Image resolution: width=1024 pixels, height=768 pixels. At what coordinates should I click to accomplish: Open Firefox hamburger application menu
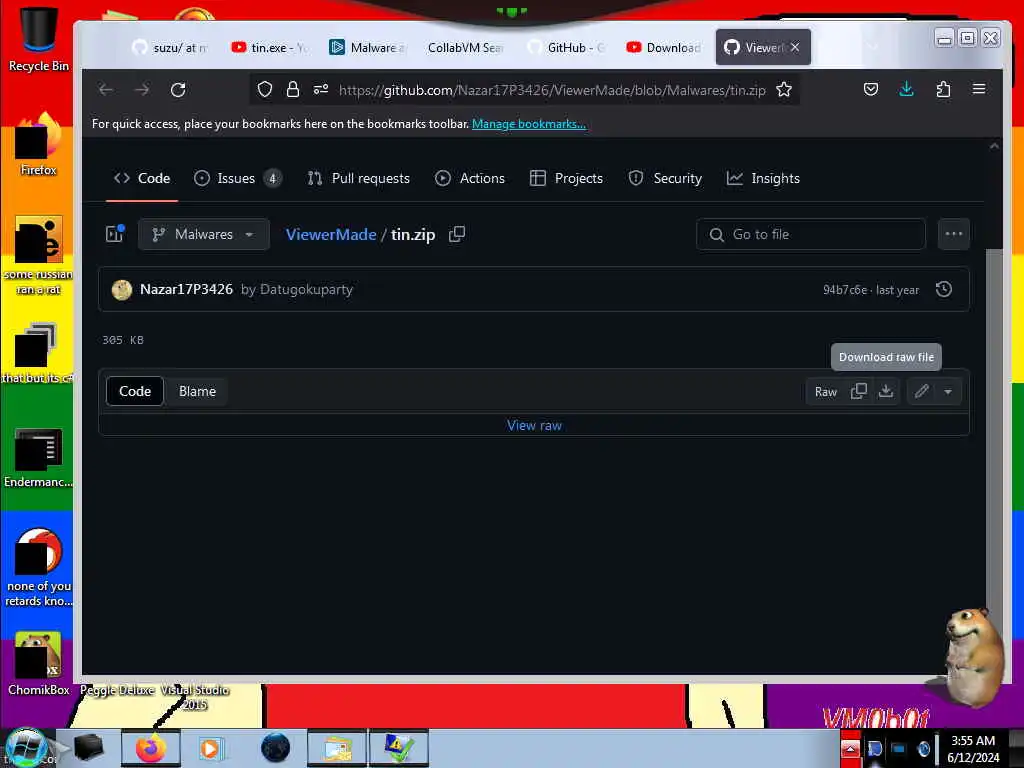978,89
